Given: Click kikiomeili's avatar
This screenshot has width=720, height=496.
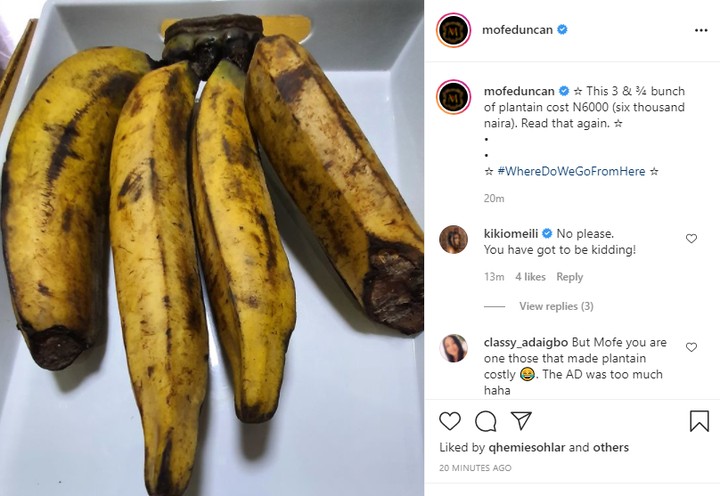Looking at the screenshot, I should (453, 240).
